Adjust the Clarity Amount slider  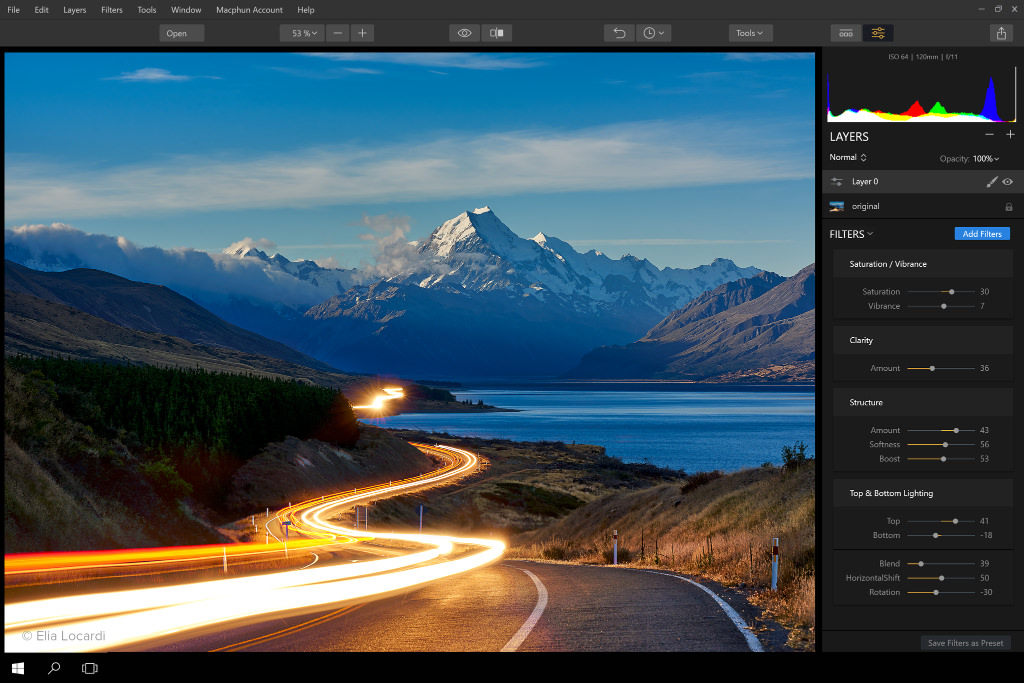coord(932,368)
